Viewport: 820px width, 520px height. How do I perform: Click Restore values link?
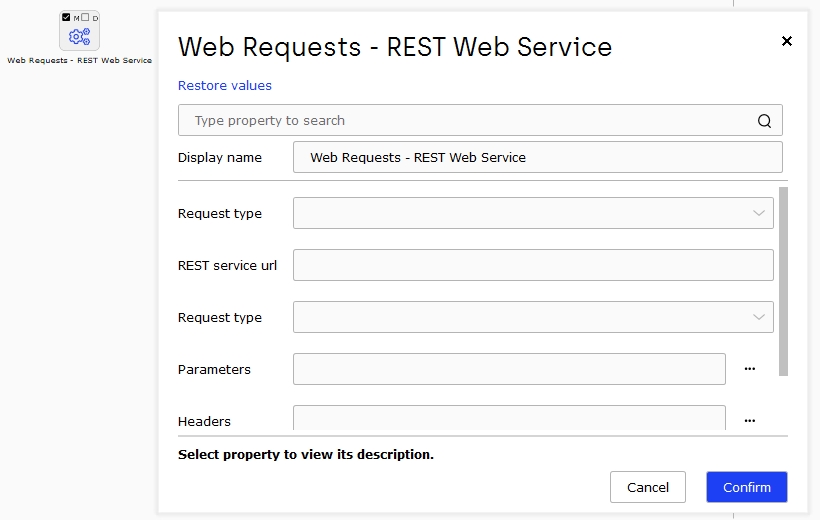pyautogui.click(x=225, y=85)
